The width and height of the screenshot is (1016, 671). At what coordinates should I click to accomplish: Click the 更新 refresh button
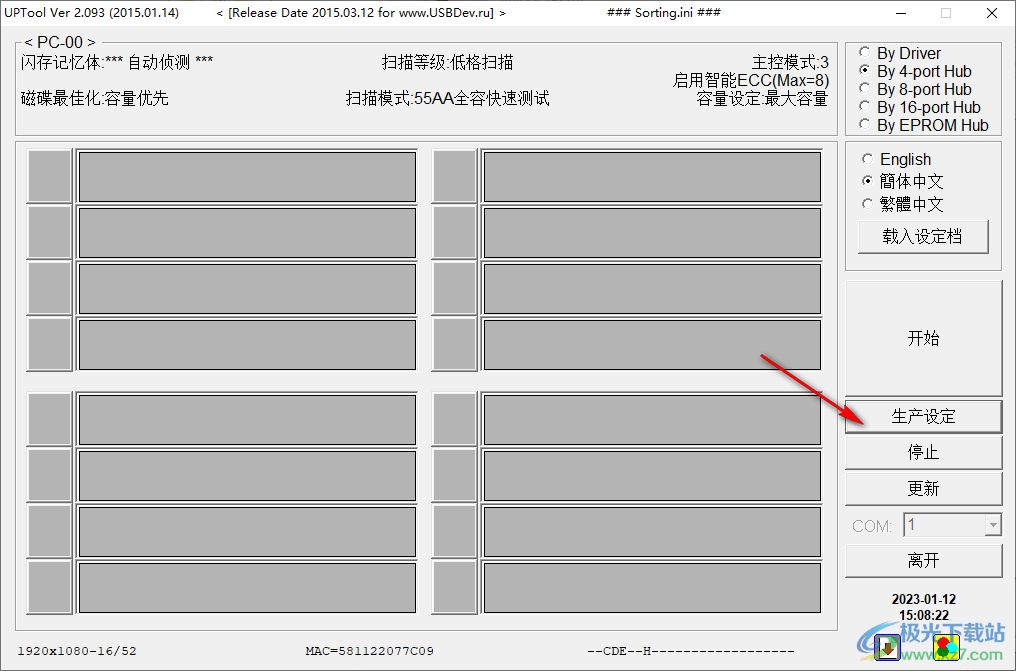point(923,488)
